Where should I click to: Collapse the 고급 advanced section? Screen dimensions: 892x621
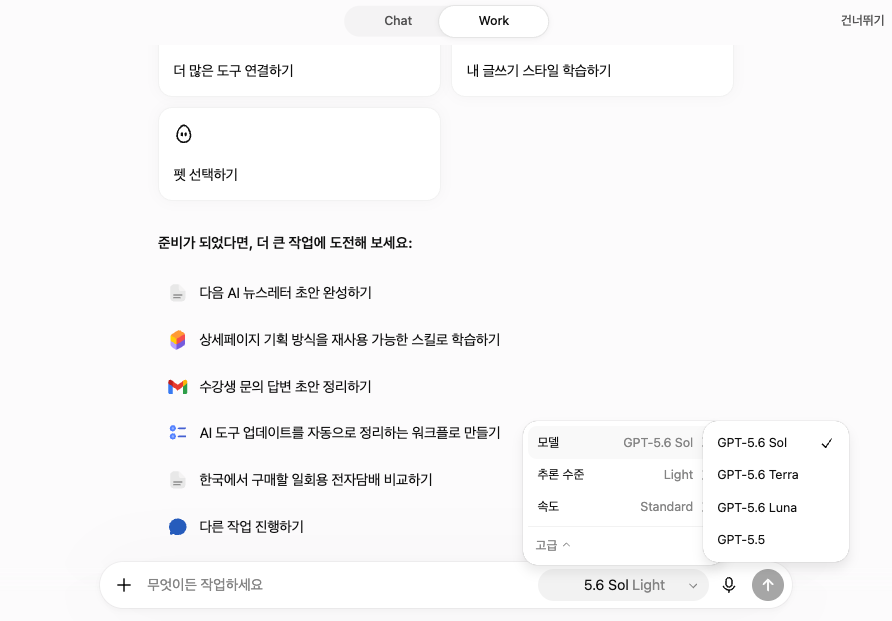point(552,545)
